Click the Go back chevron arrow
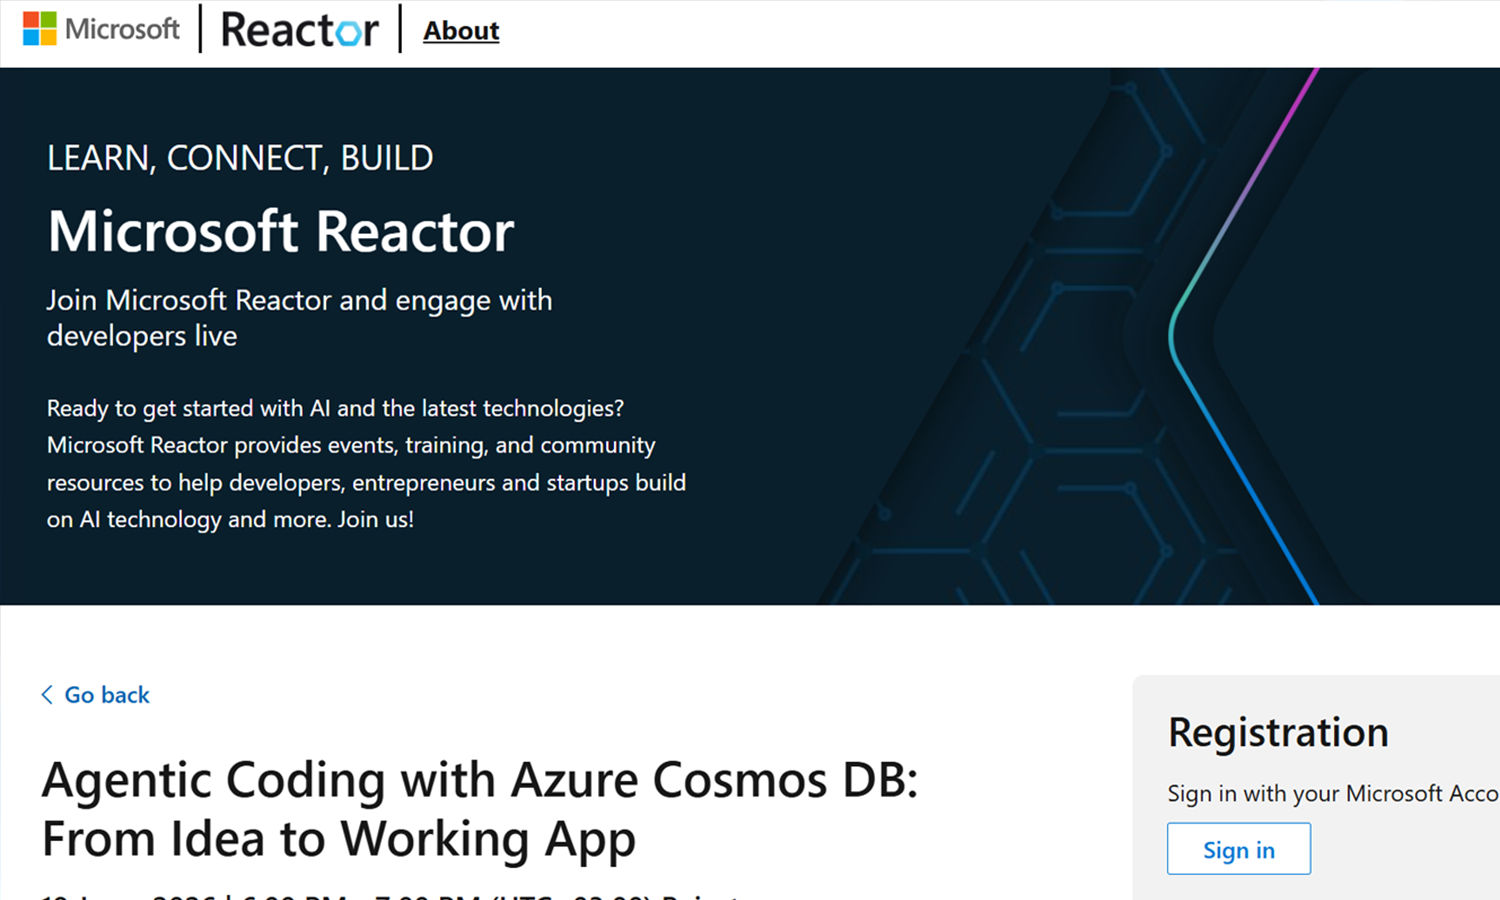 pos(47,695)
